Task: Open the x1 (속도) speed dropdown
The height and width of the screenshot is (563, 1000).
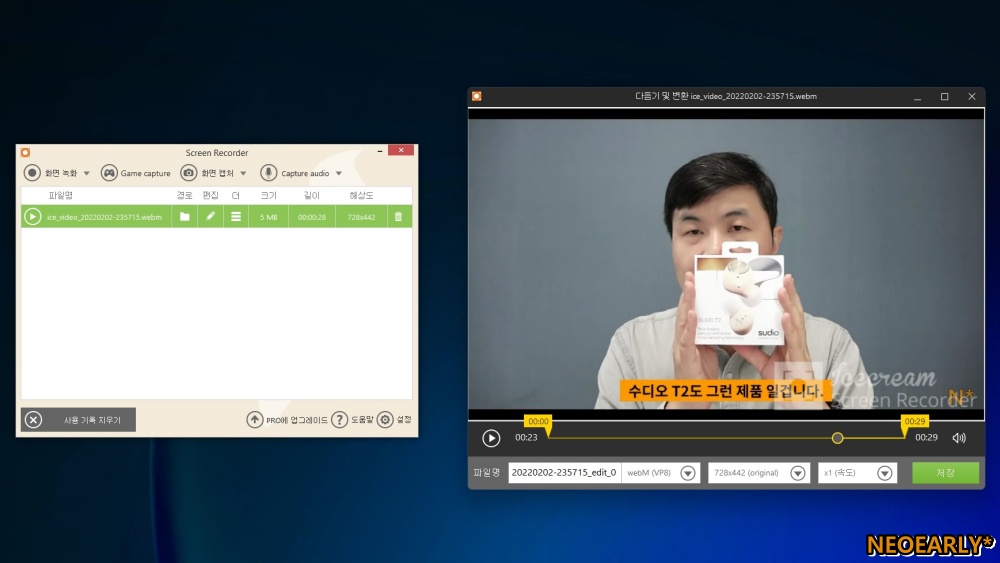Action: click(x=885, y=473)
